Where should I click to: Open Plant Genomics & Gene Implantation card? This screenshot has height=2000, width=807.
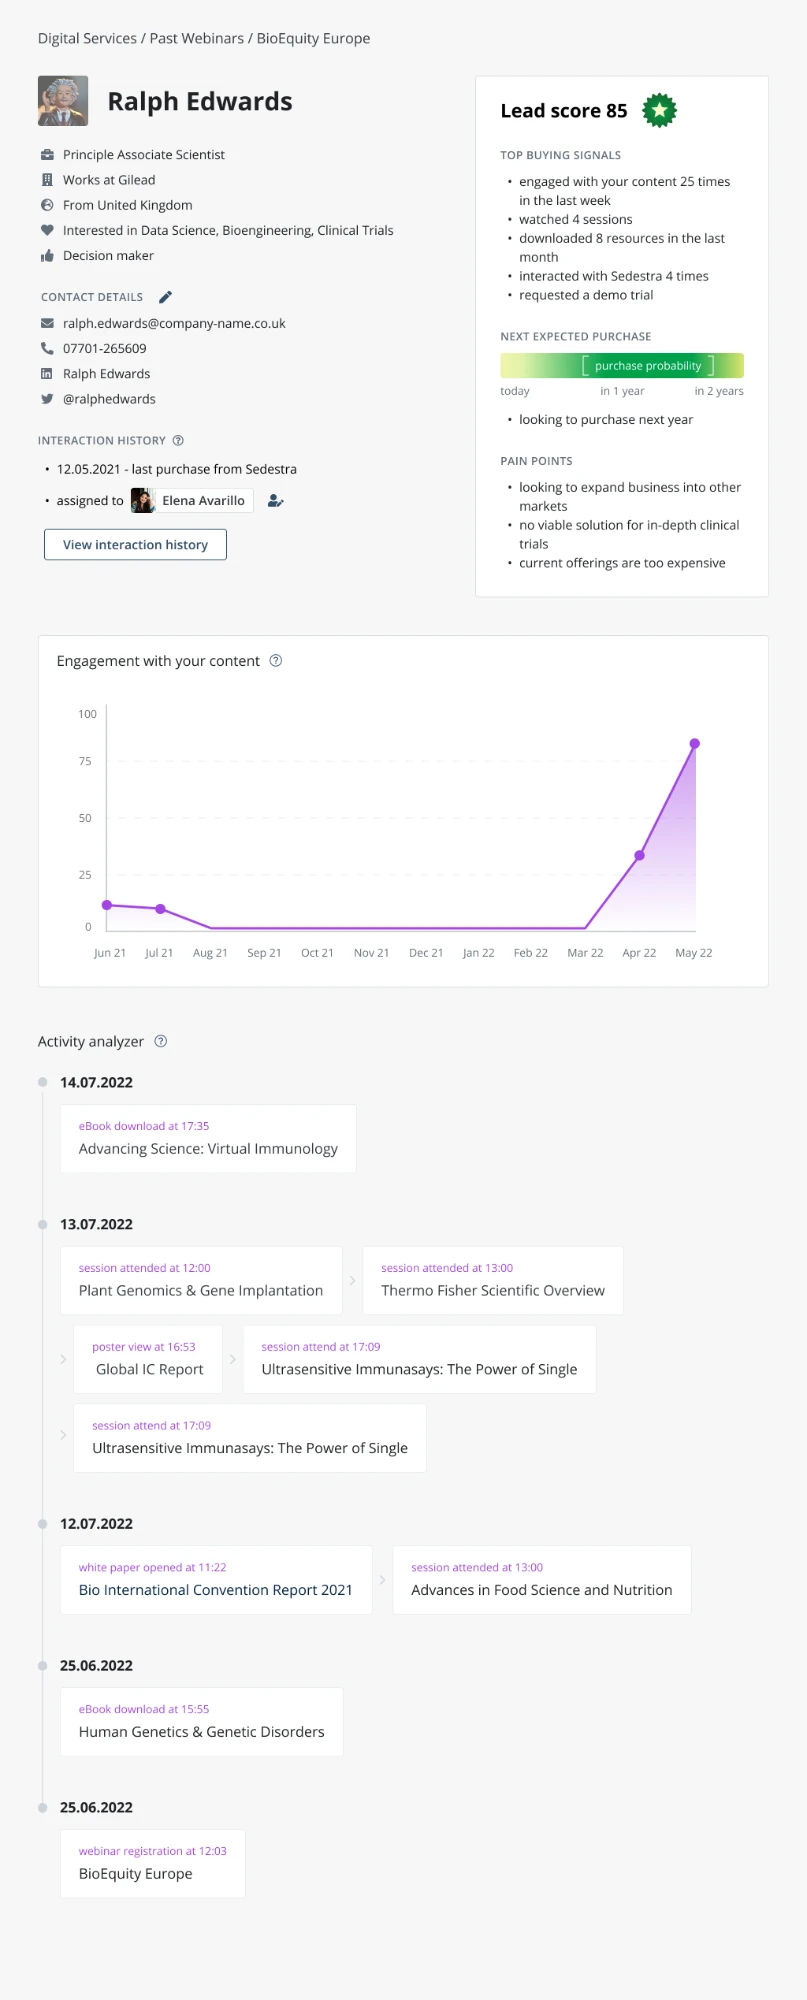point(201,1280)
